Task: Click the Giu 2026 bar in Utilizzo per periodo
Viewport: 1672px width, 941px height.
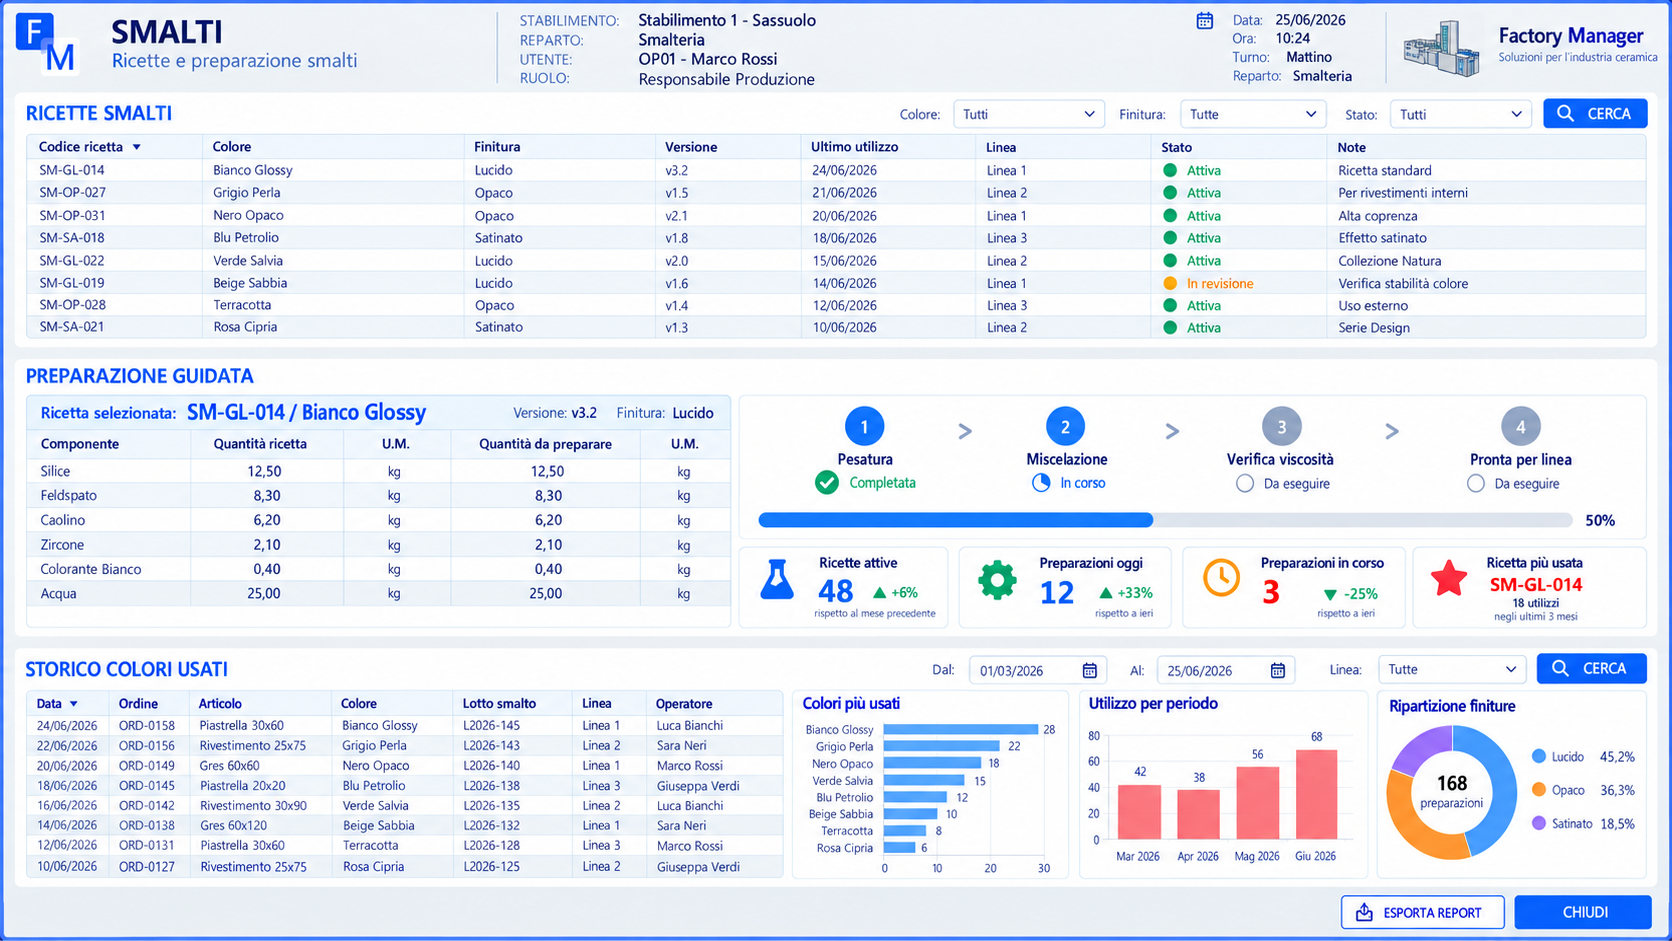Action: pos(1316,795)
